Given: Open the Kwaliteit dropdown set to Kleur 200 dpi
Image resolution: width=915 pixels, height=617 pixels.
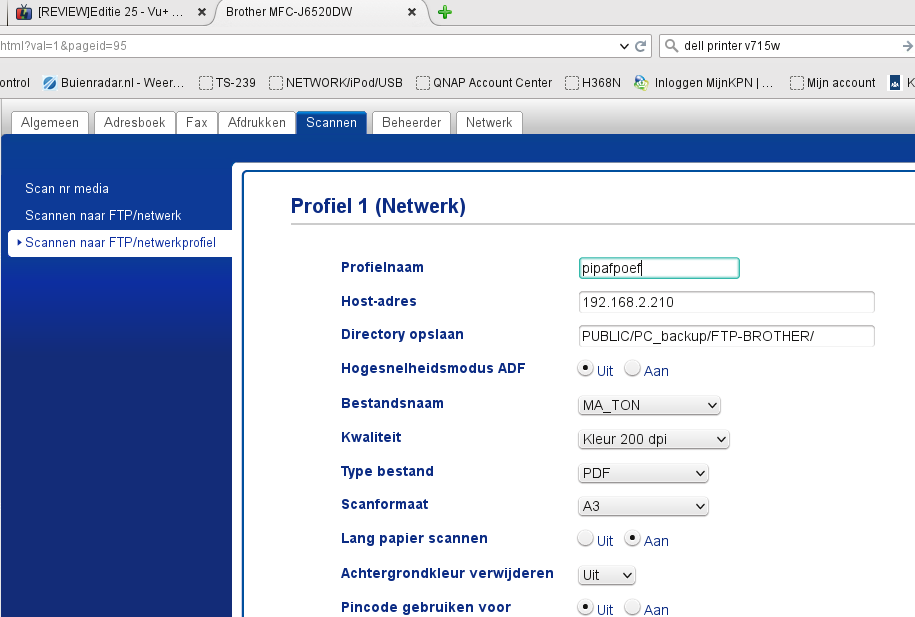Looking at the screenshot, I should tap(654, 439).
